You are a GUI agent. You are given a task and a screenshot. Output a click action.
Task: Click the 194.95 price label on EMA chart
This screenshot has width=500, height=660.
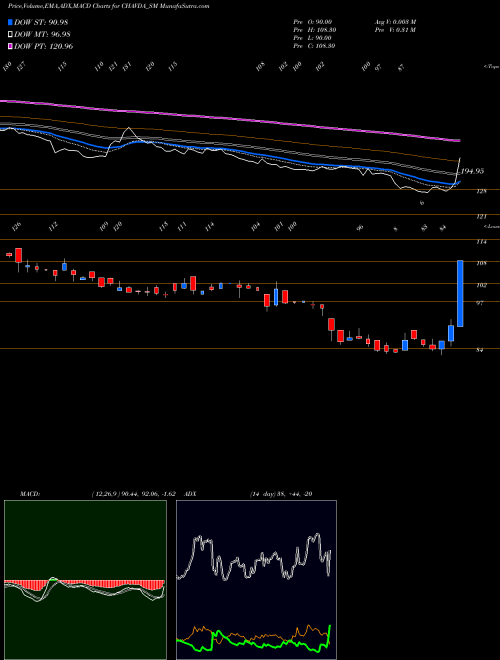click(x=471, y=171)
